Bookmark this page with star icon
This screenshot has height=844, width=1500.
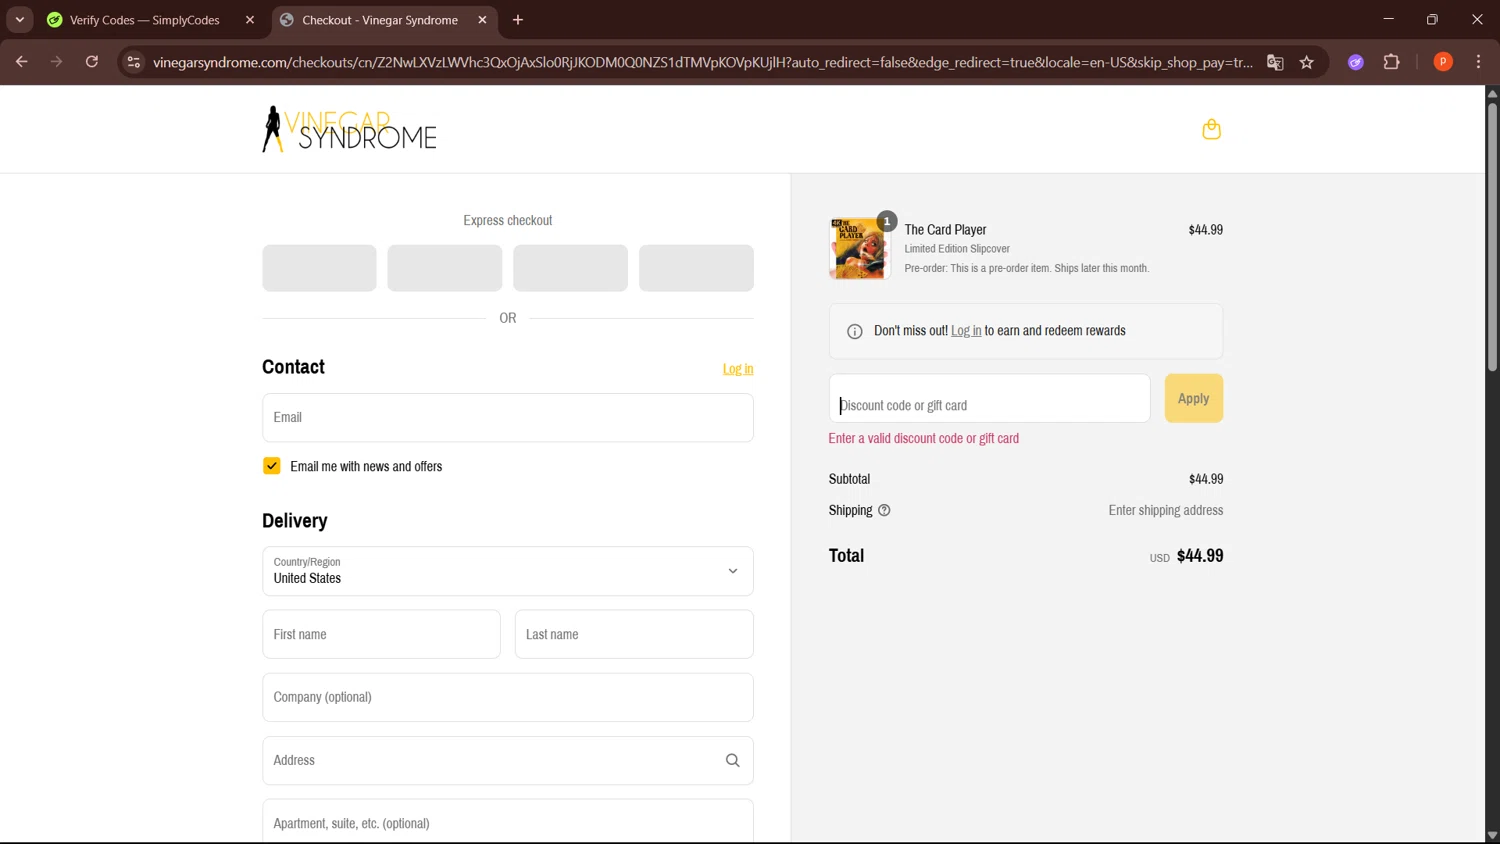point(1306,62)
